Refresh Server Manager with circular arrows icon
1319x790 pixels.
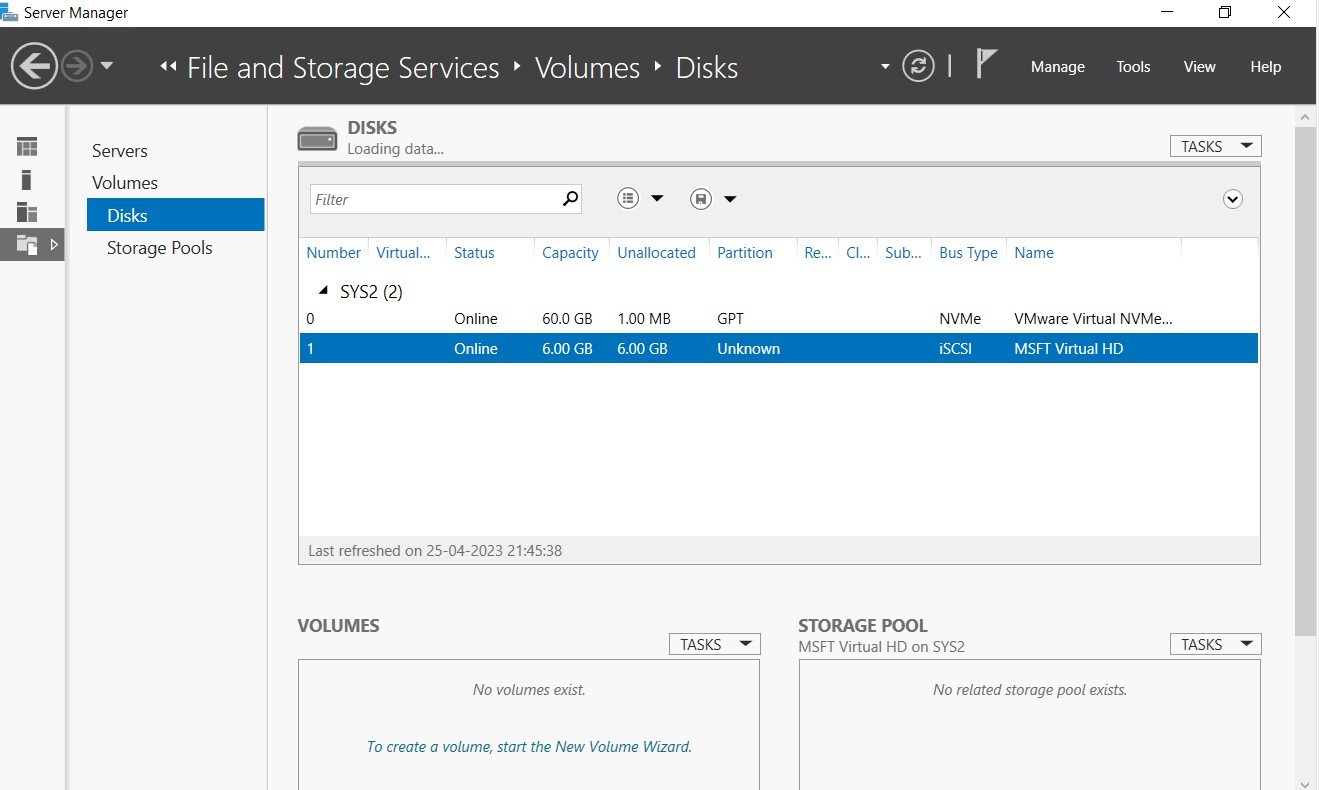click(x=917, y=67)
